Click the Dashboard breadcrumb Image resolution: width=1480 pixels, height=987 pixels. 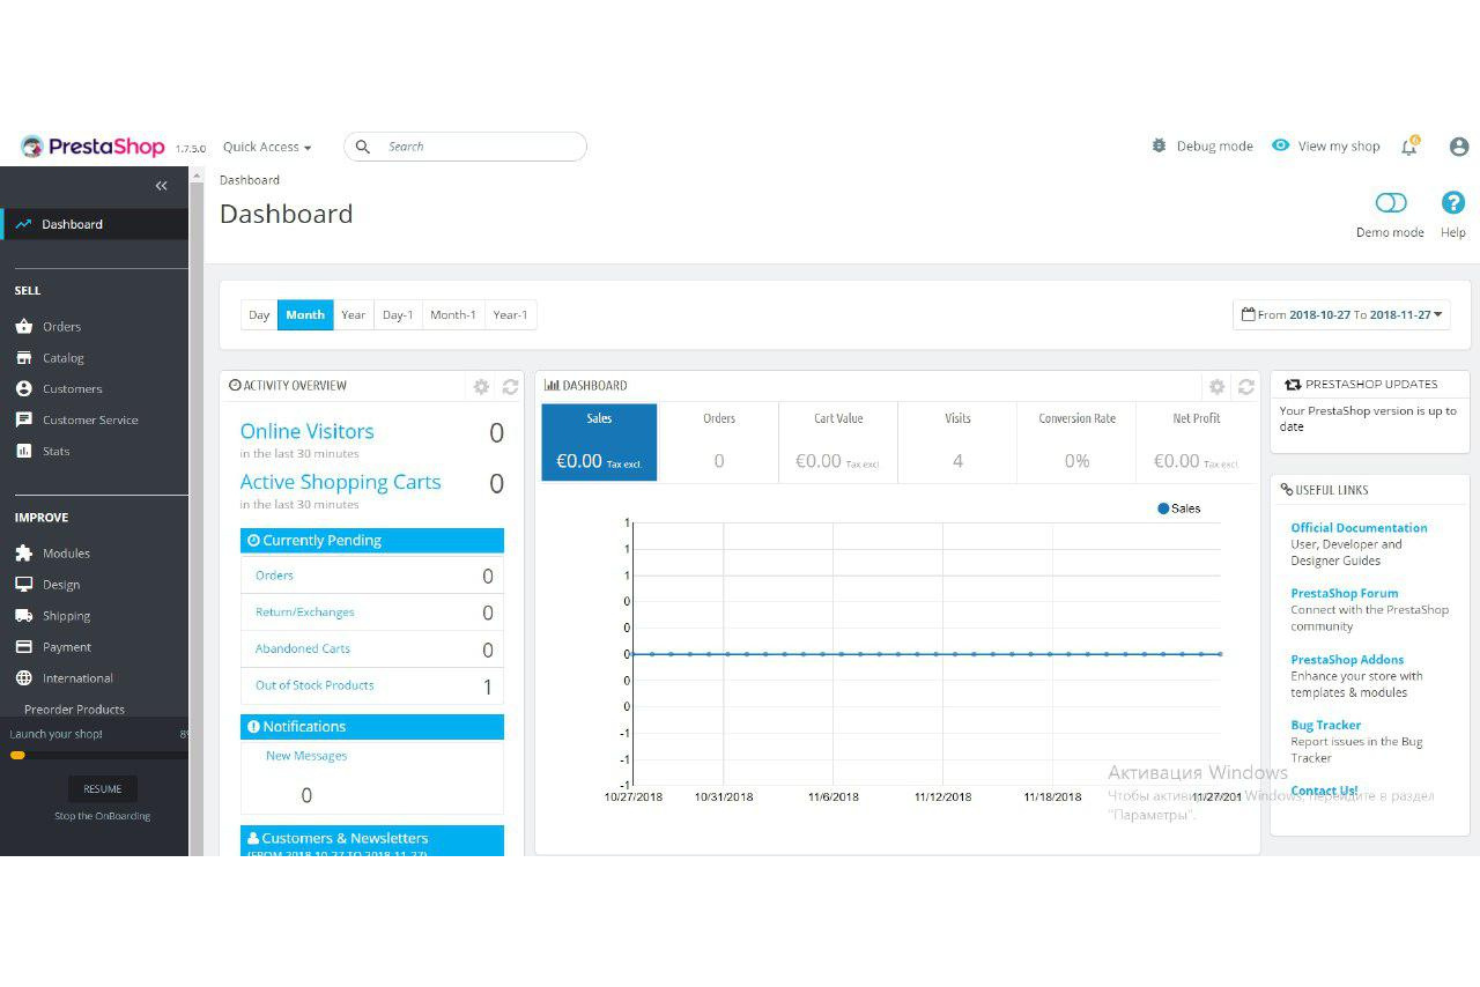coord(249,180)
